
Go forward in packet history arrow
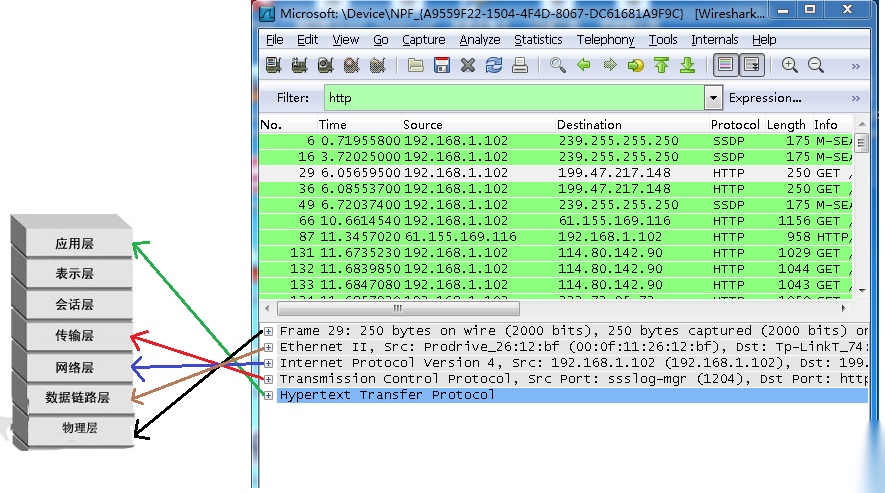pyautogui.click(x=610, y=66)
